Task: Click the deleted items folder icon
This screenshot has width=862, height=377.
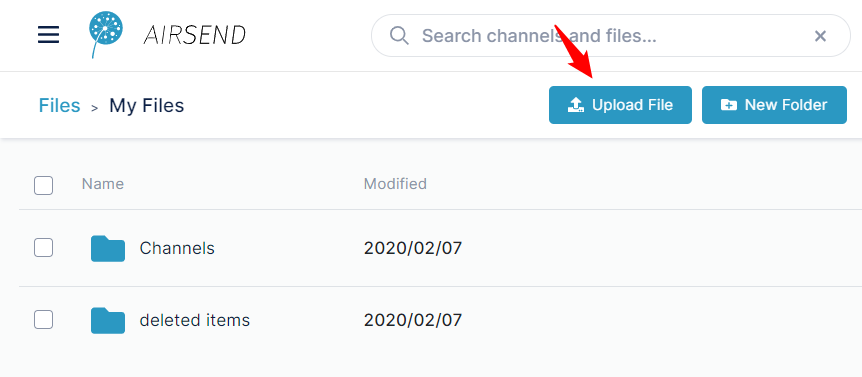Action: (x=108, y=320)
